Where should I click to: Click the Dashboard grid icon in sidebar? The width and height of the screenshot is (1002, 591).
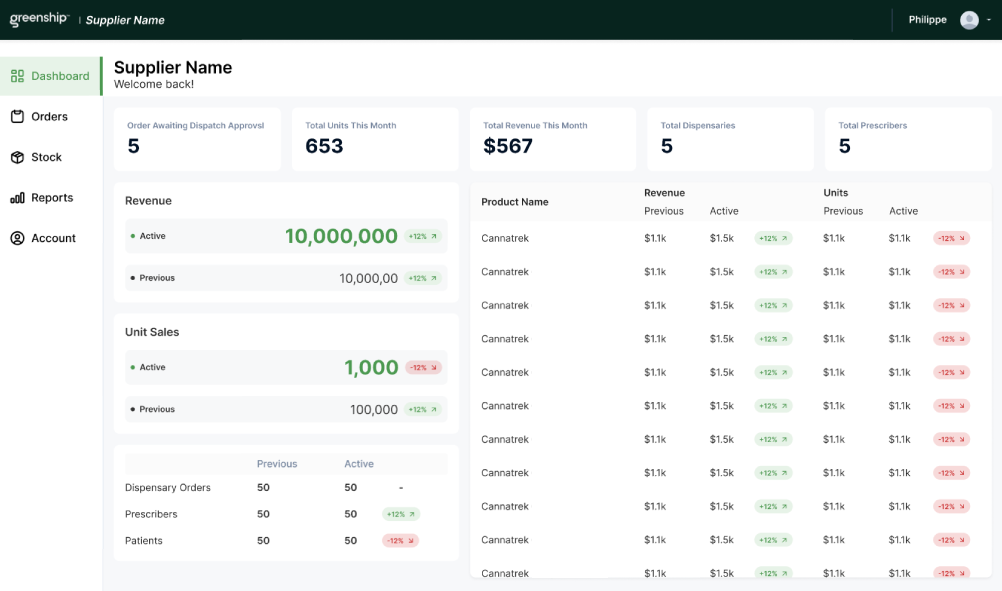point(17,76)
